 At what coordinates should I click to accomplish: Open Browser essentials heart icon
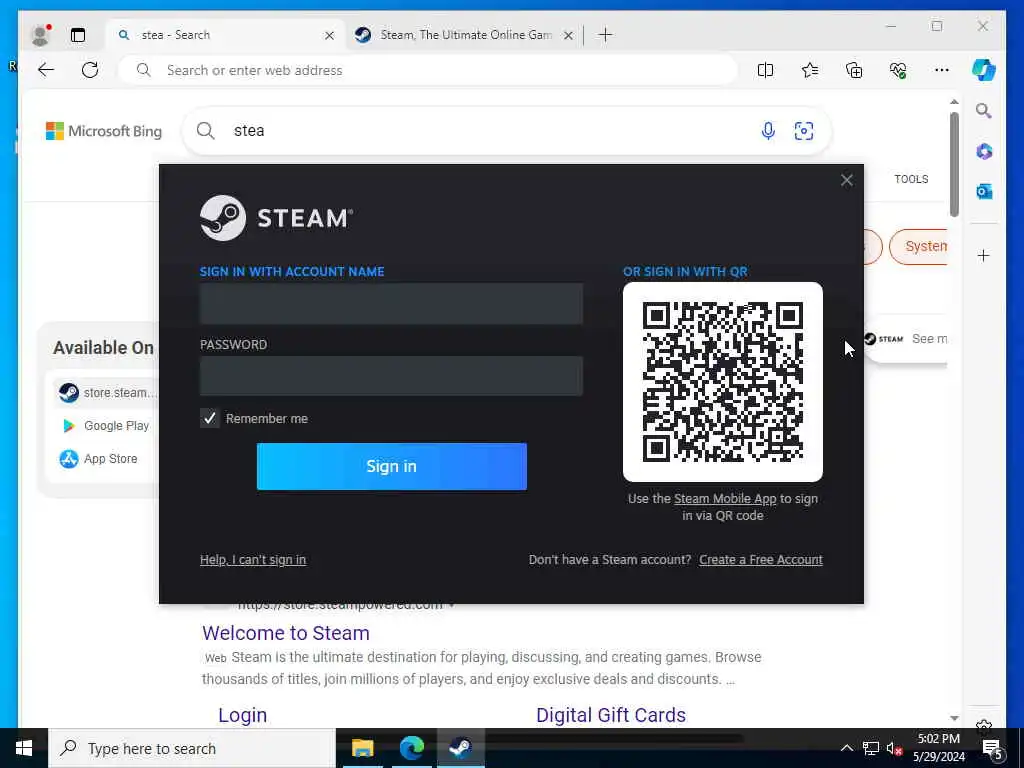click(x=898, y=70)
